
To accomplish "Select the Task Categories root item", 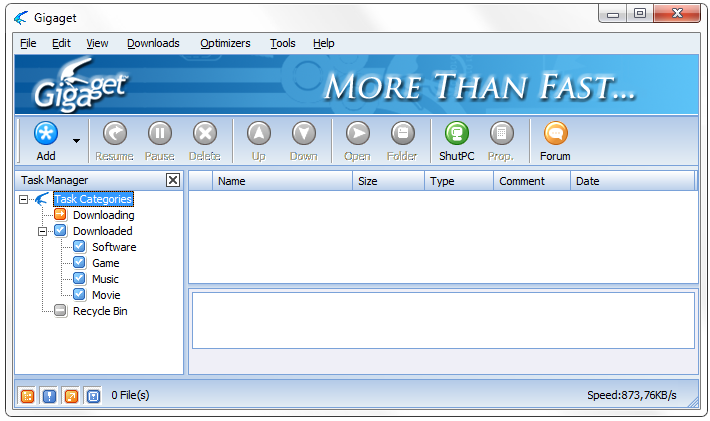I will click(x=93, y=199).
